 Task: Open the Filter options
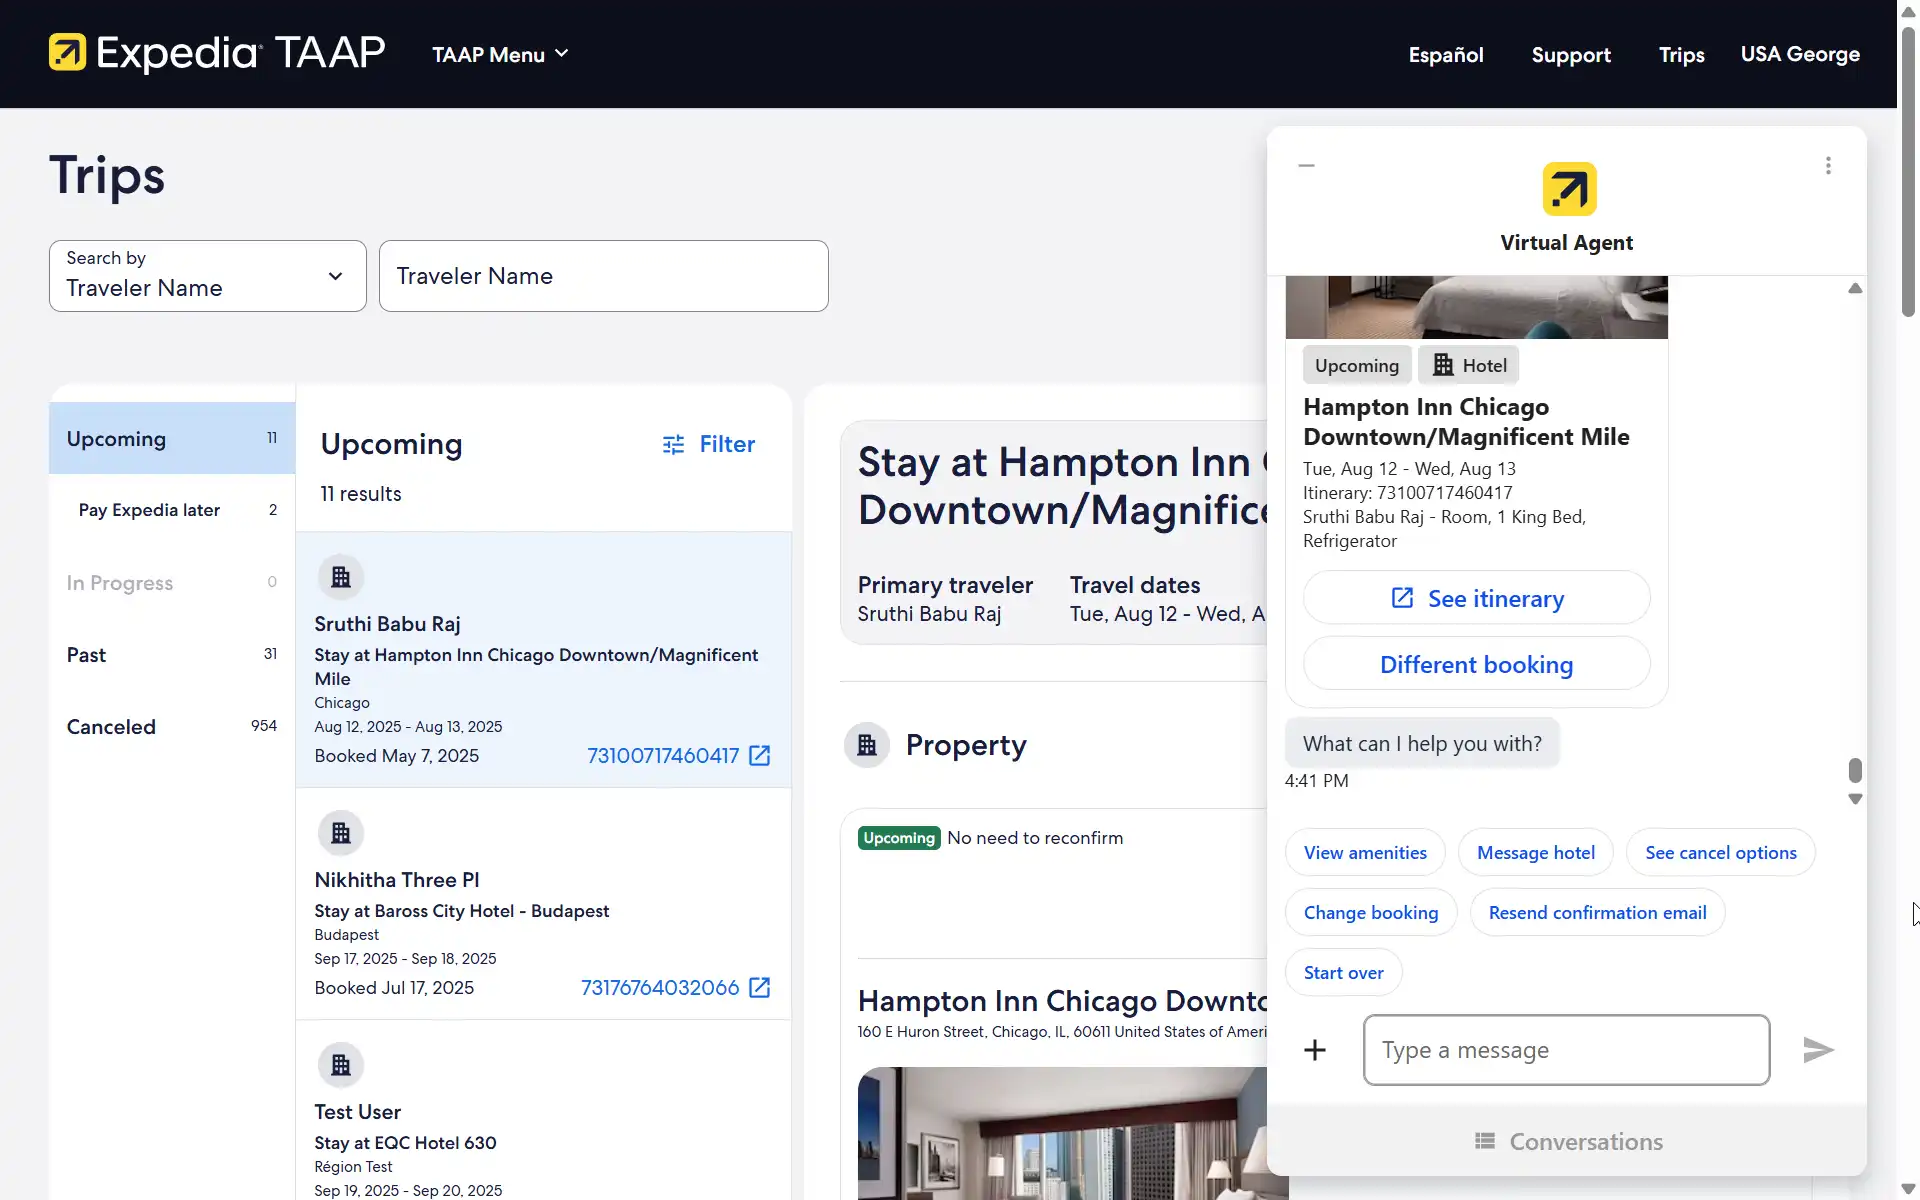(x=709, y=444)
